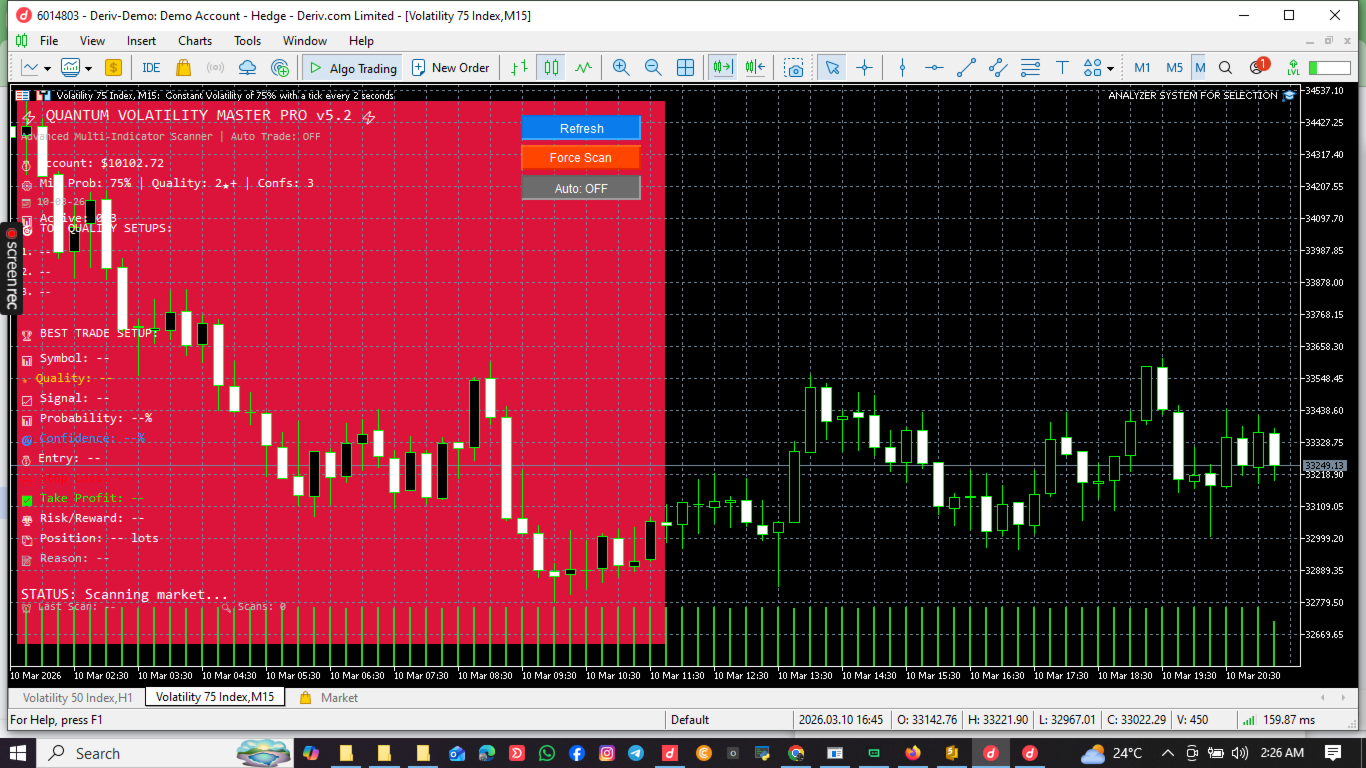The width and height of the screenshot is (1366, 768).
Task: Switch chart to line chart
Action: pos(583,68)
